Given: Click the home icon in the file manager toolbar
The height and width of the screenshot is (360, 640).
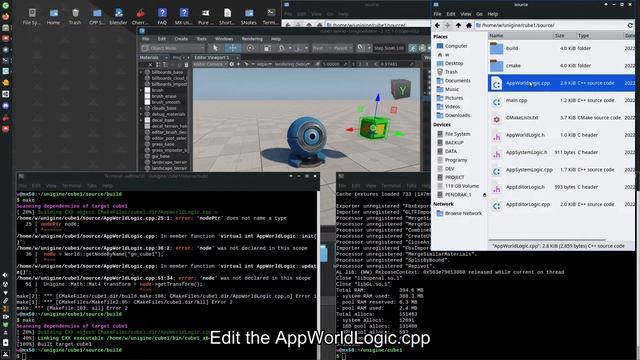Looking at the screenshot, I should [x=469, y=25].
